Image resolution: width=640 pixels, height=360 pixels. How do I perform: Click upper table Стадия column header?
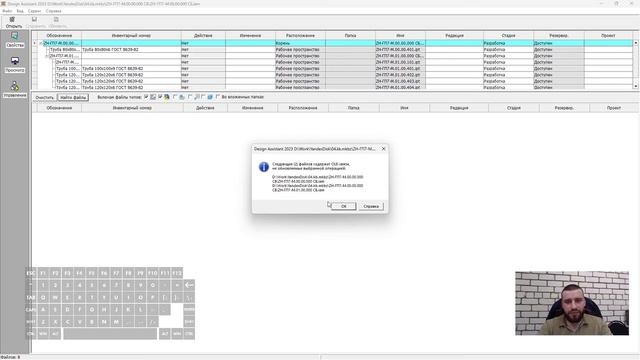point(508,36)
